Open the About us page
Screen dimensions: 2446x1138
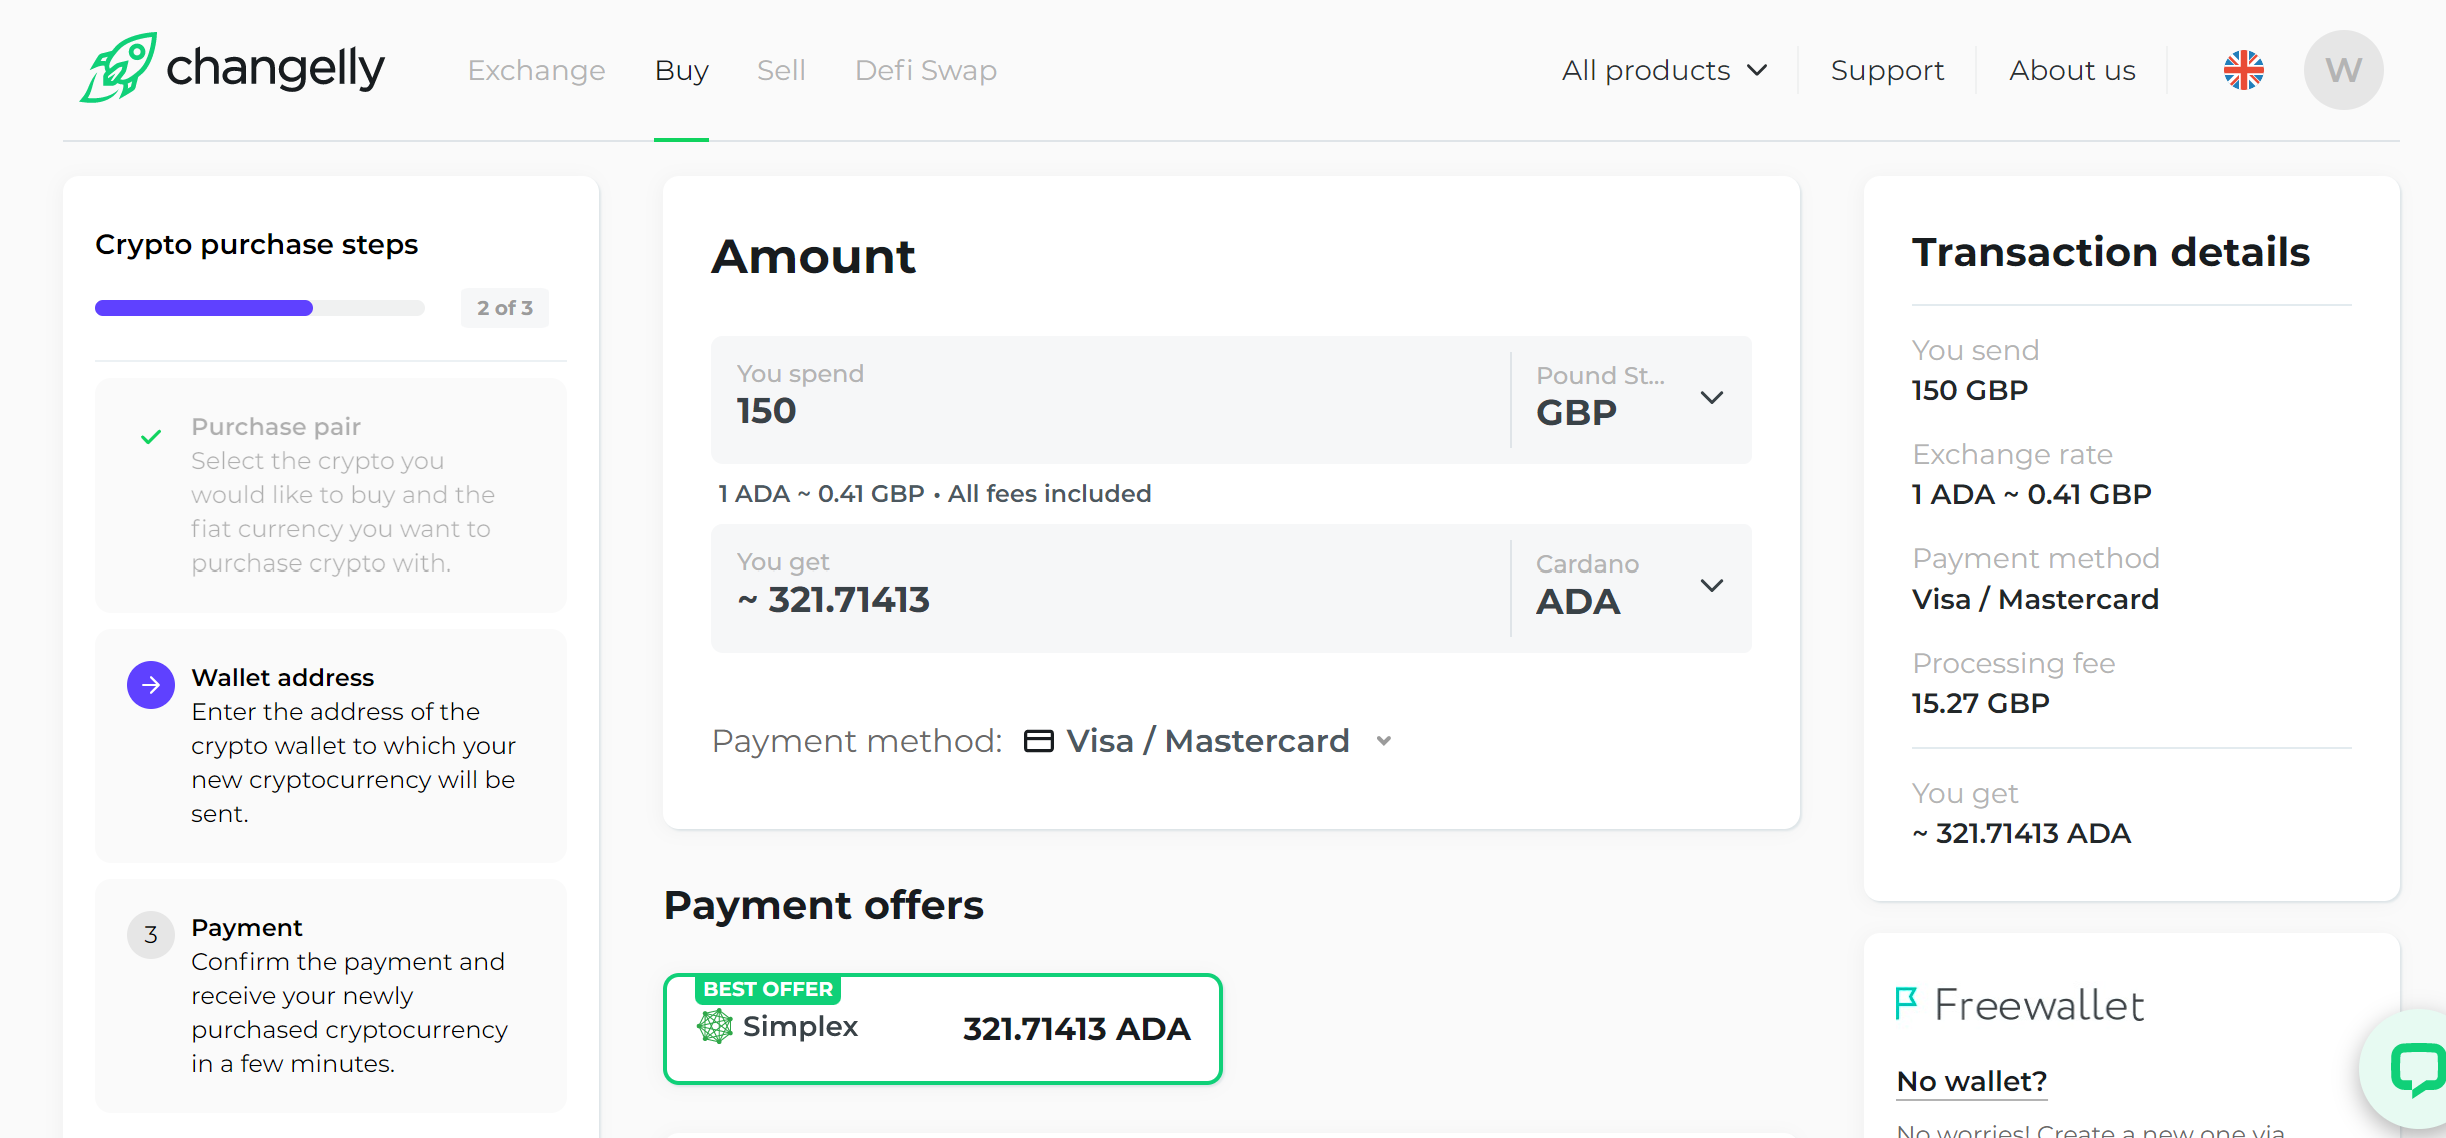(2073, 70)
